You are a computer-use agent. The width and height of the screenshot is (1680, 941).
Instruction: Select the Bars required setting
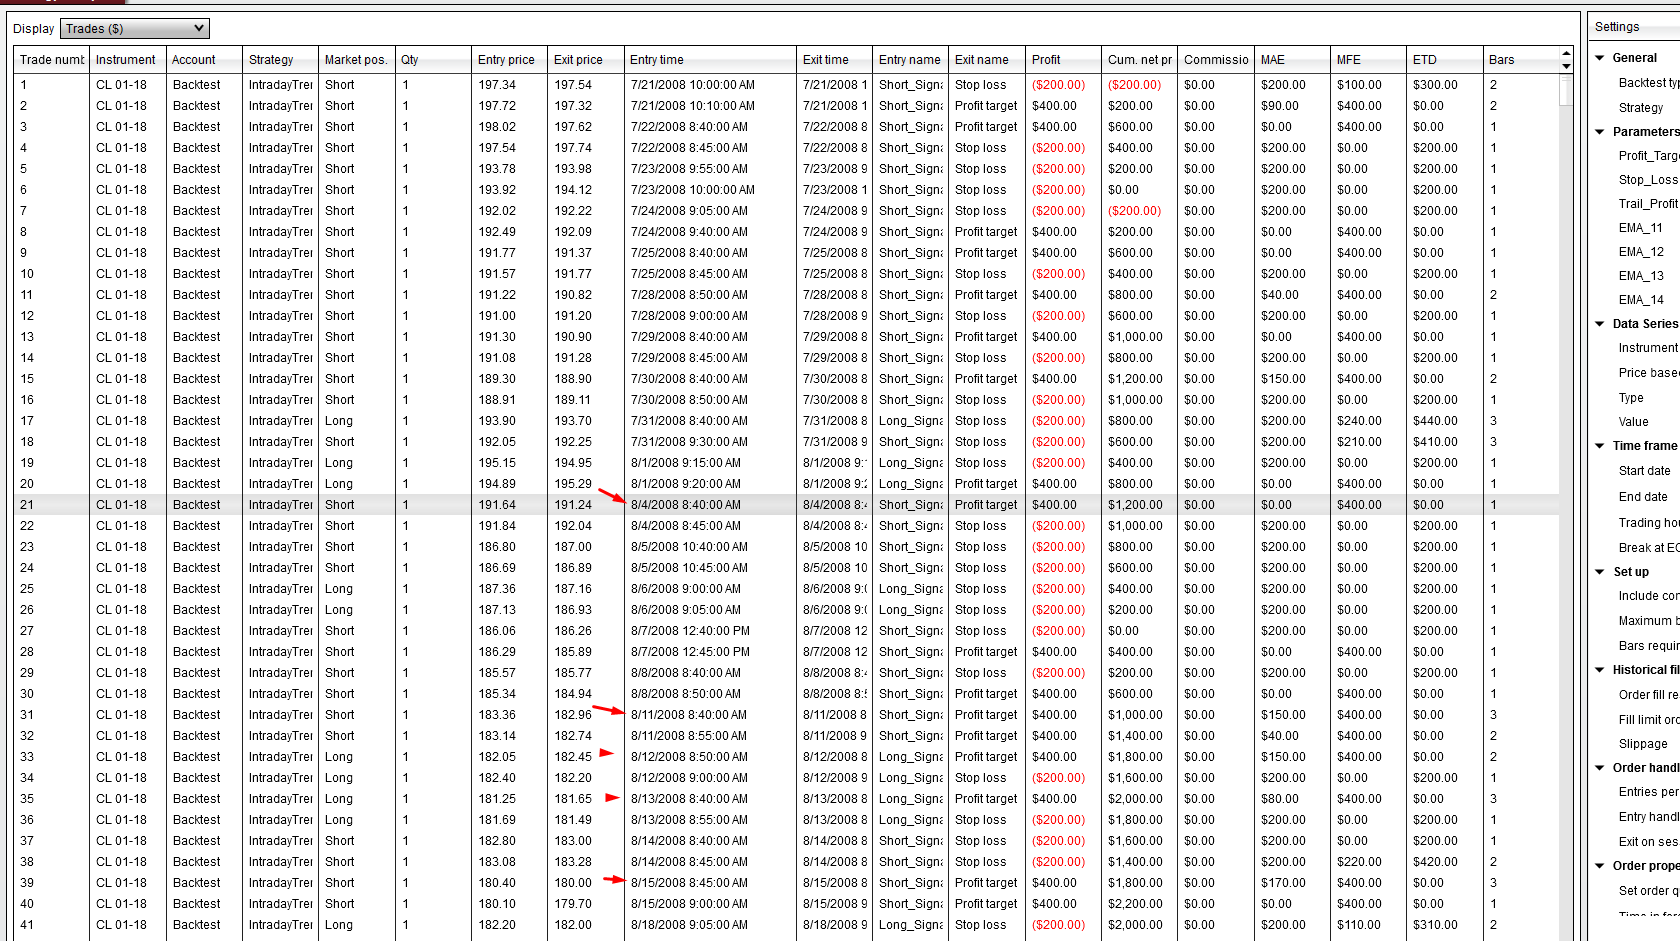point(1649,646)
